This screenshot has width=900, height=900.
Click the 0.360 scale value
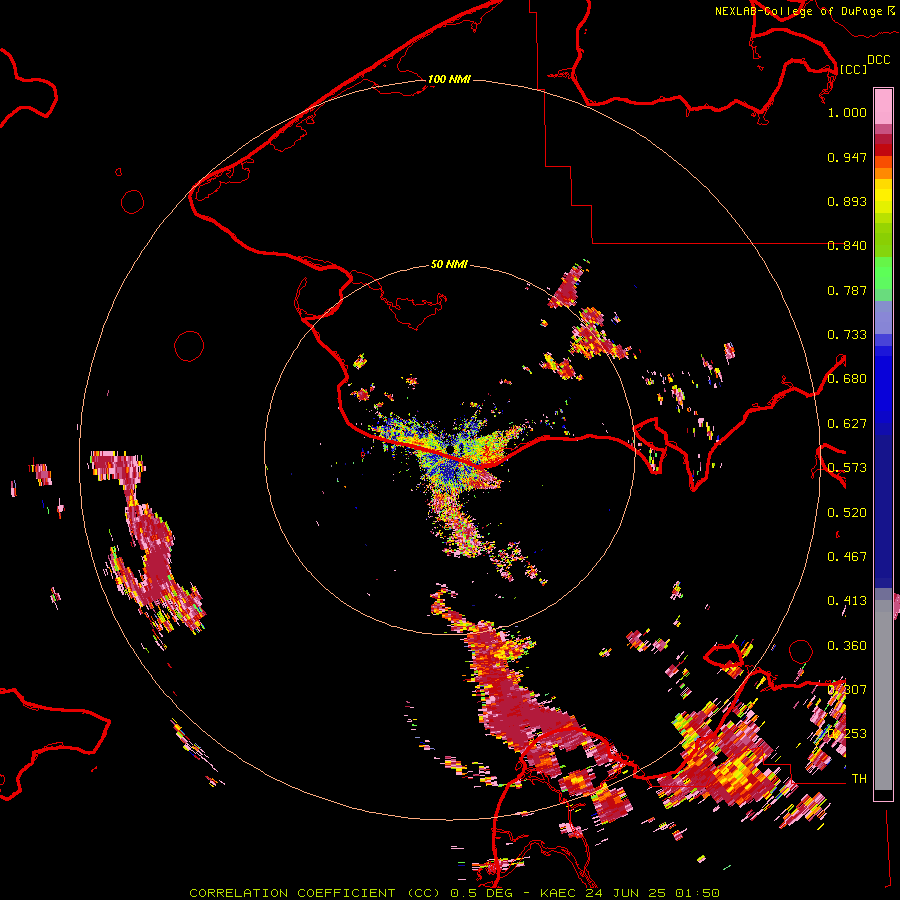pos(847,646)
